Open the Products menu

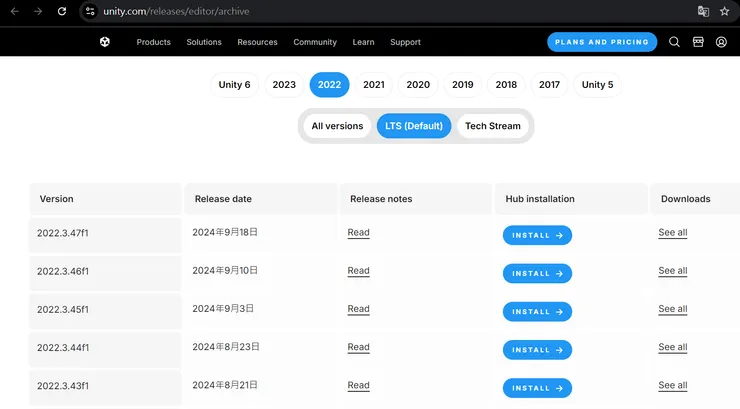click(153, 42)
